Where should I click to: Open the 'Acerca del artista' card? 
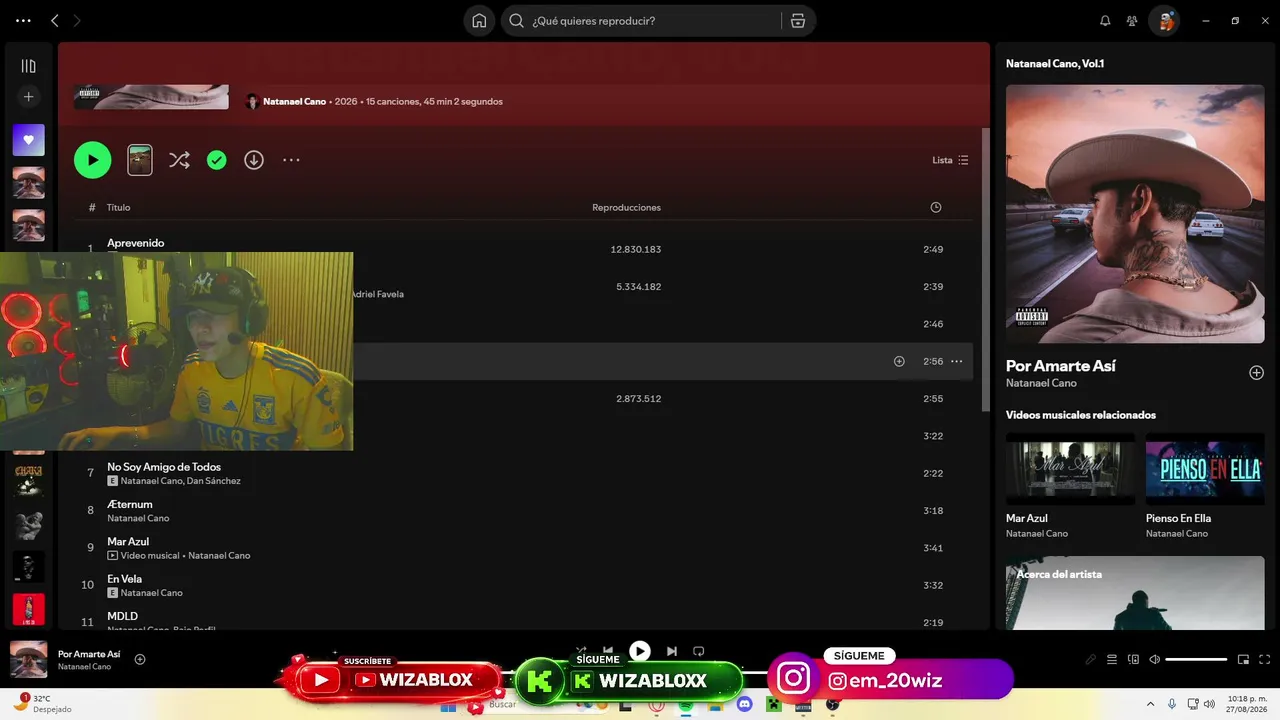(x=1135, y=593)
